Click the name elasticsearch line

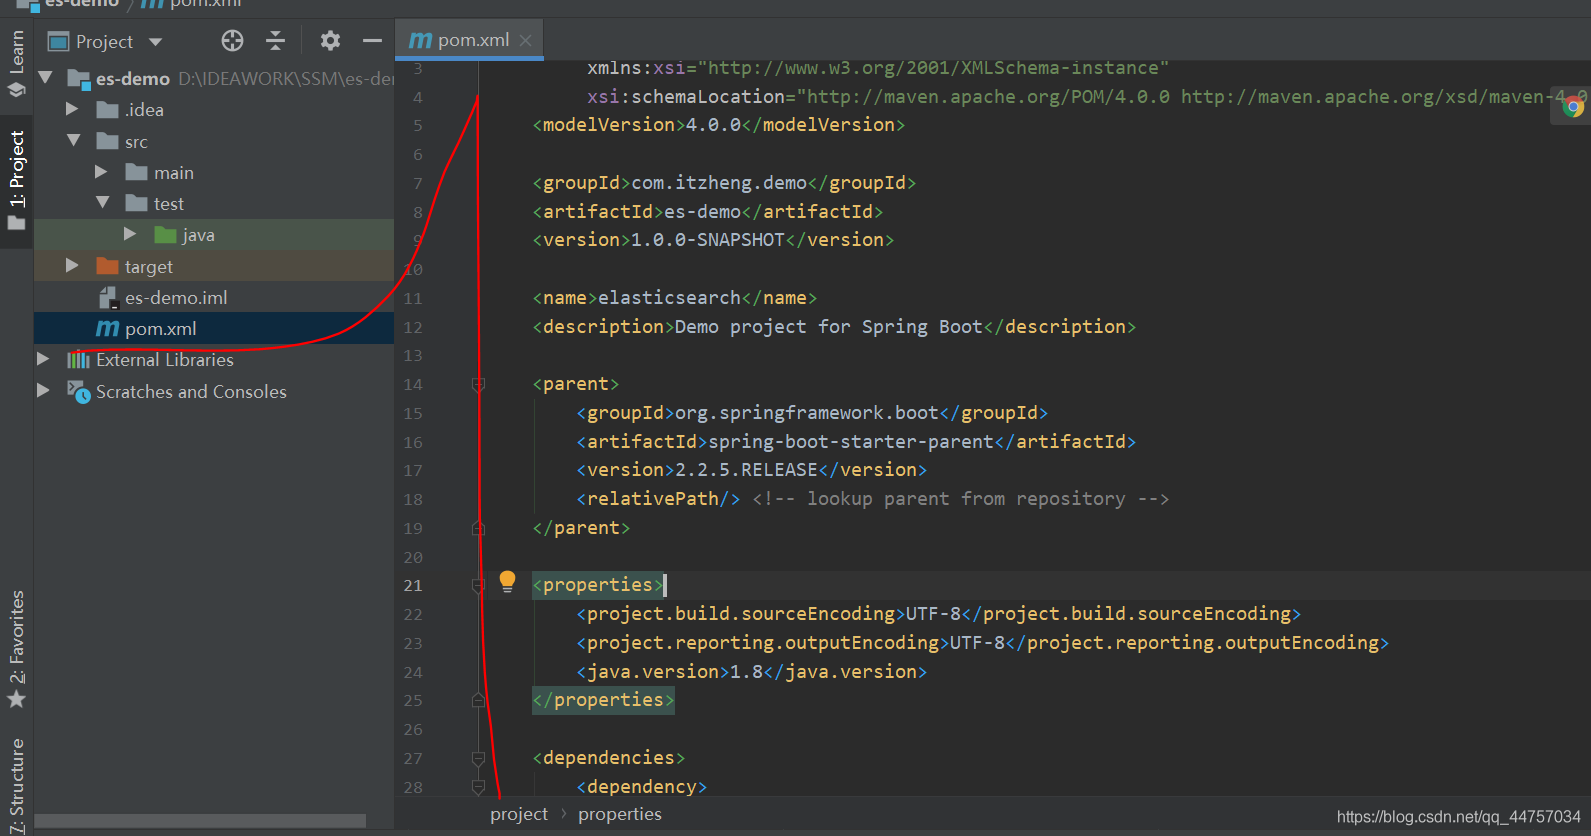click(x=675, y=298)
